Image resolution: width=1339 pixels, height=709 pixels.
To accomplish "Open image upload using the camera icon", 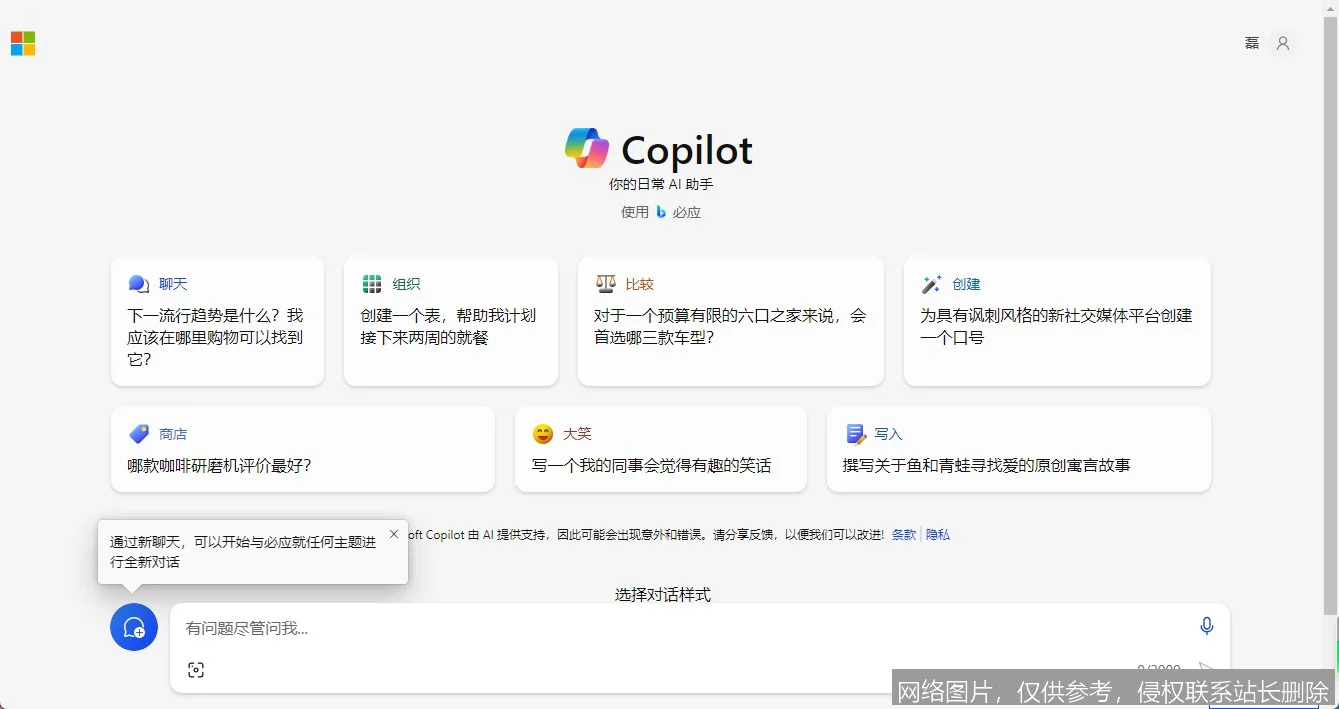I will pyautogui.click(x=196, y=669).
